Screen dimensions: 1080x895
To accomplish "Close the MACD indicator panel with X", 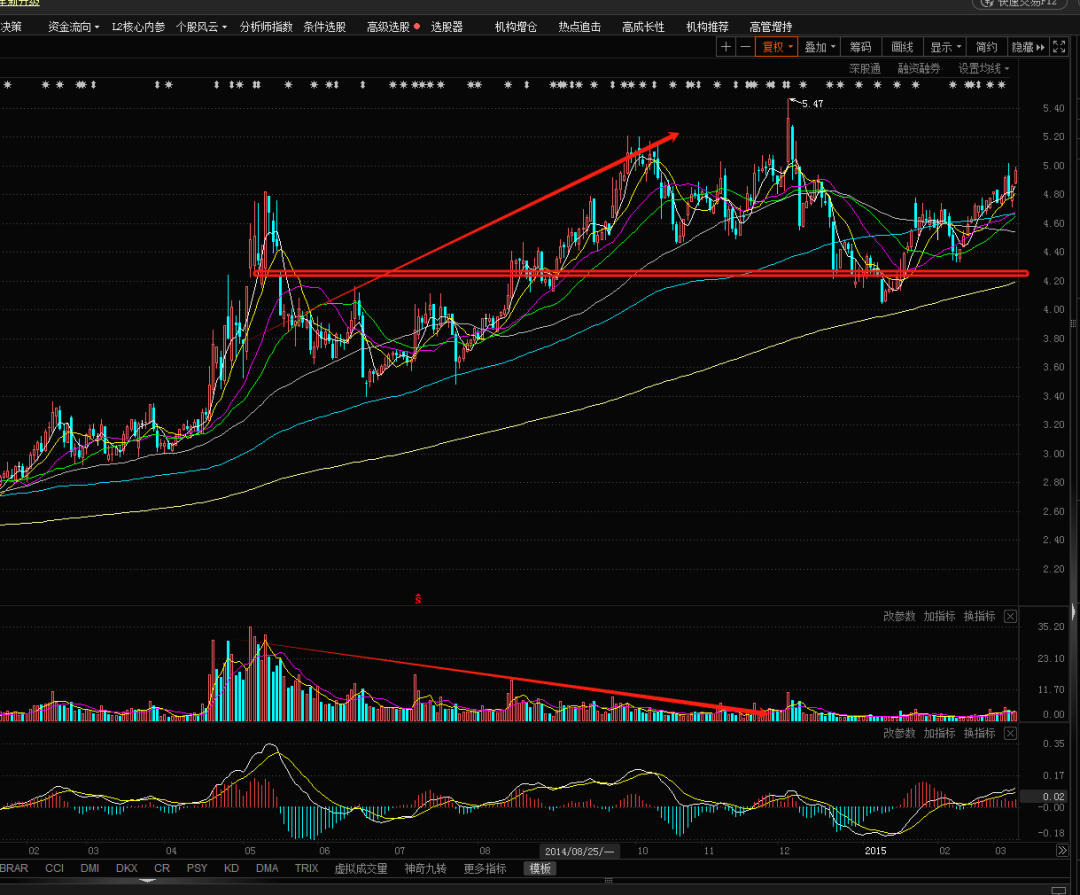I will point(1010,733).
